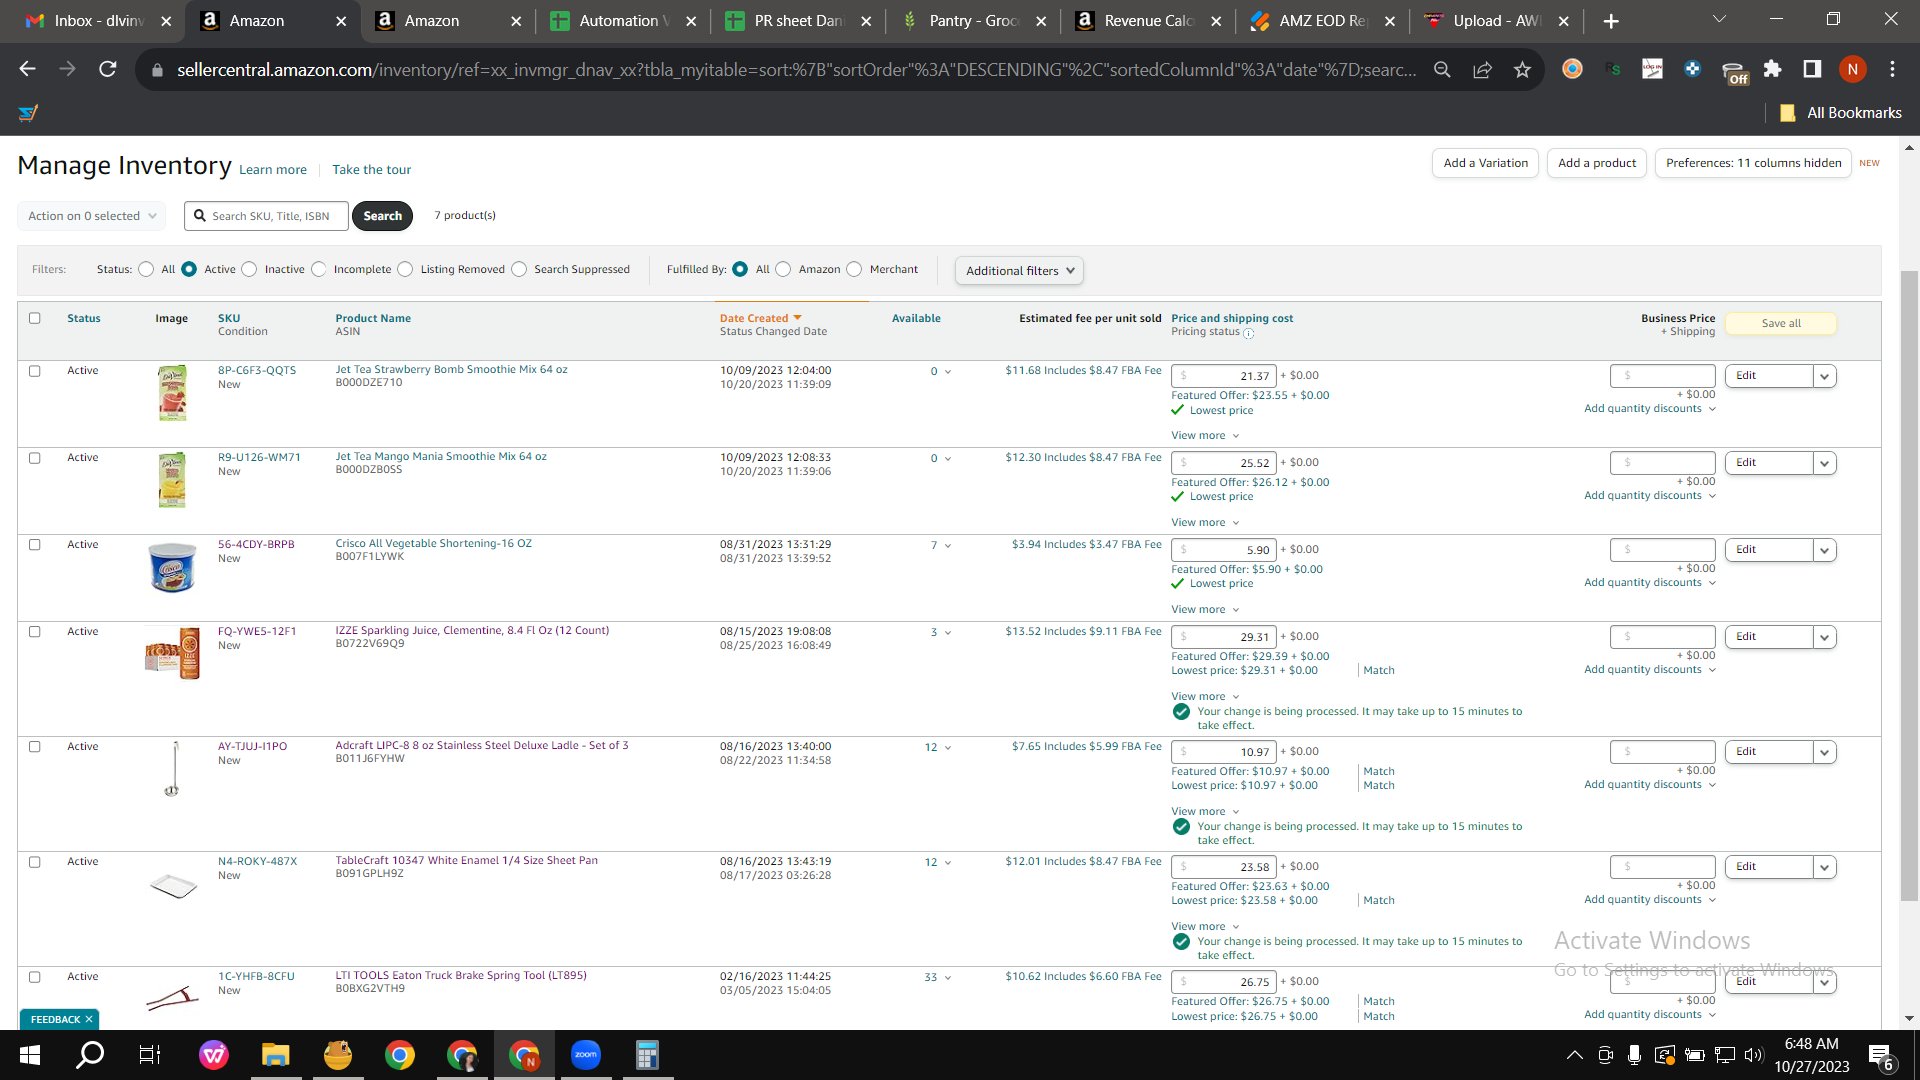The image size is (1920, 1080).
Task: Check the IZZE Sparkling Juice row checkbox
Action: pyautogui.click(x=35, y=632)
